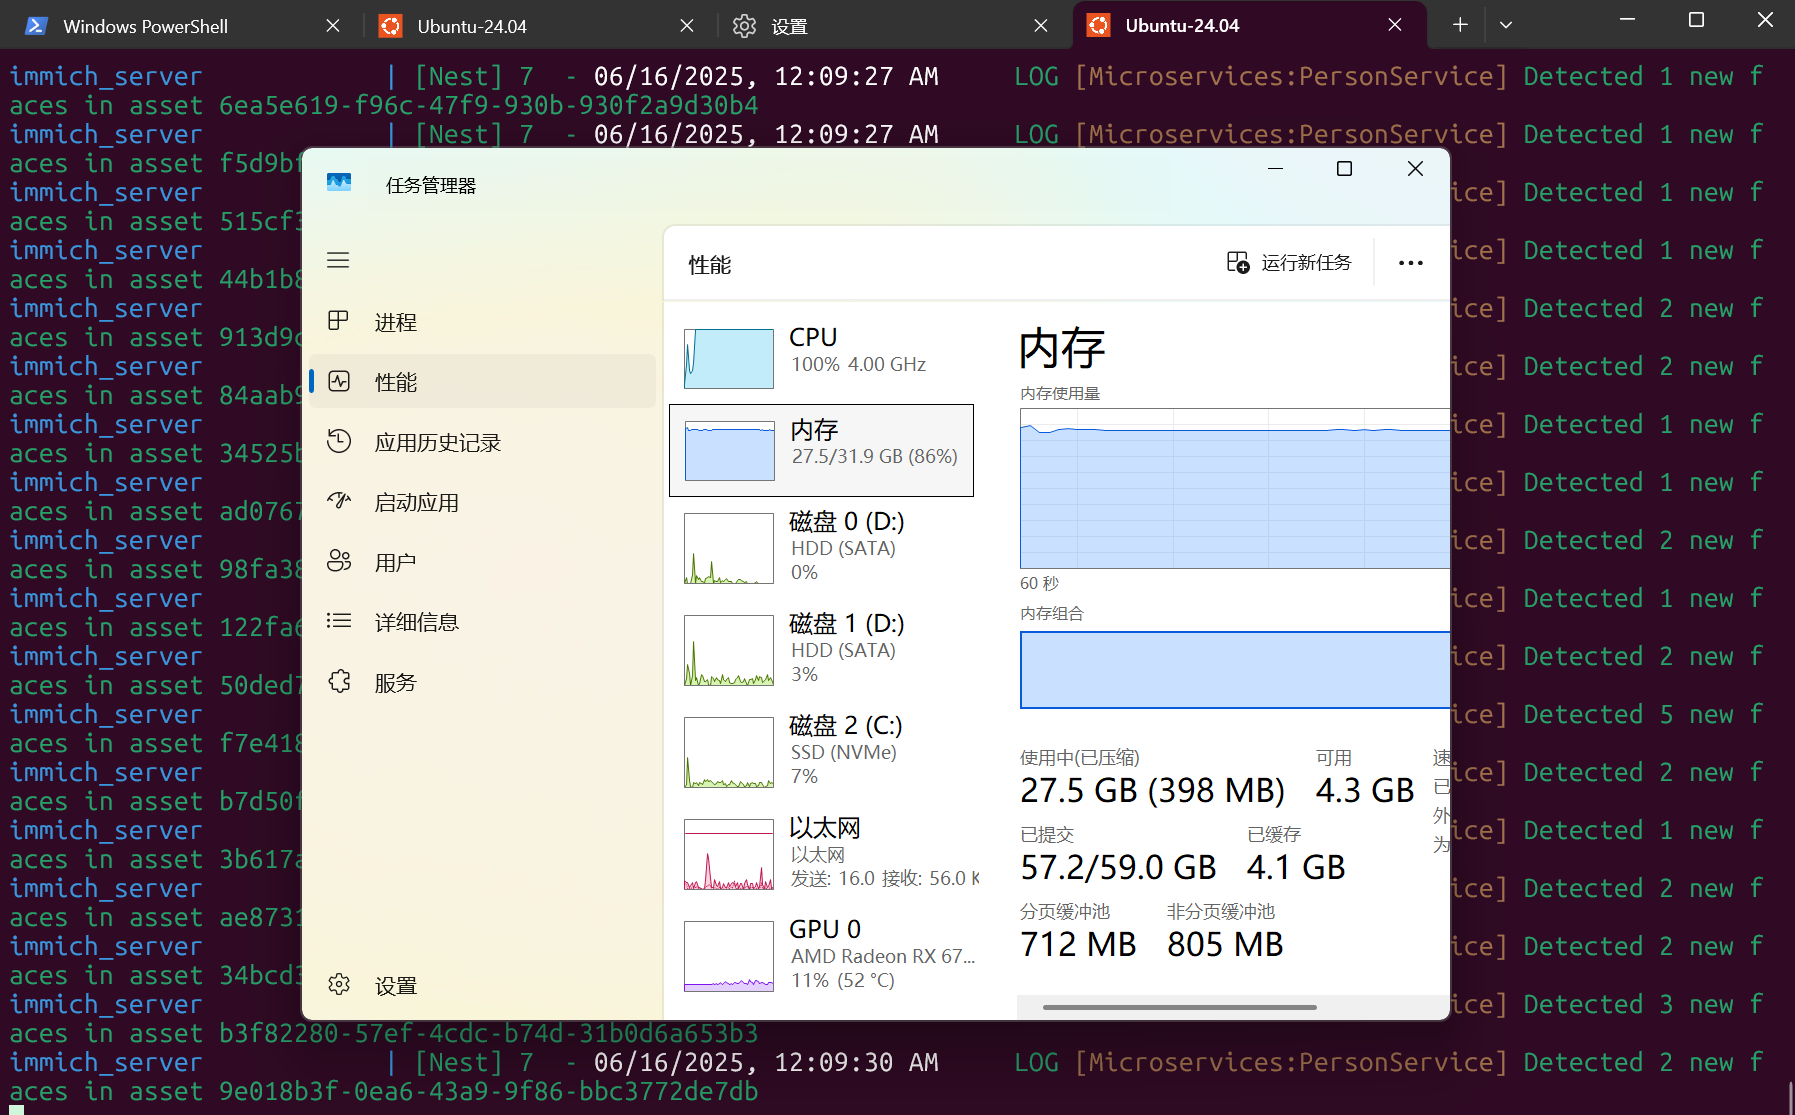Maximize the Task Manager window

(x=1345, y=169)
